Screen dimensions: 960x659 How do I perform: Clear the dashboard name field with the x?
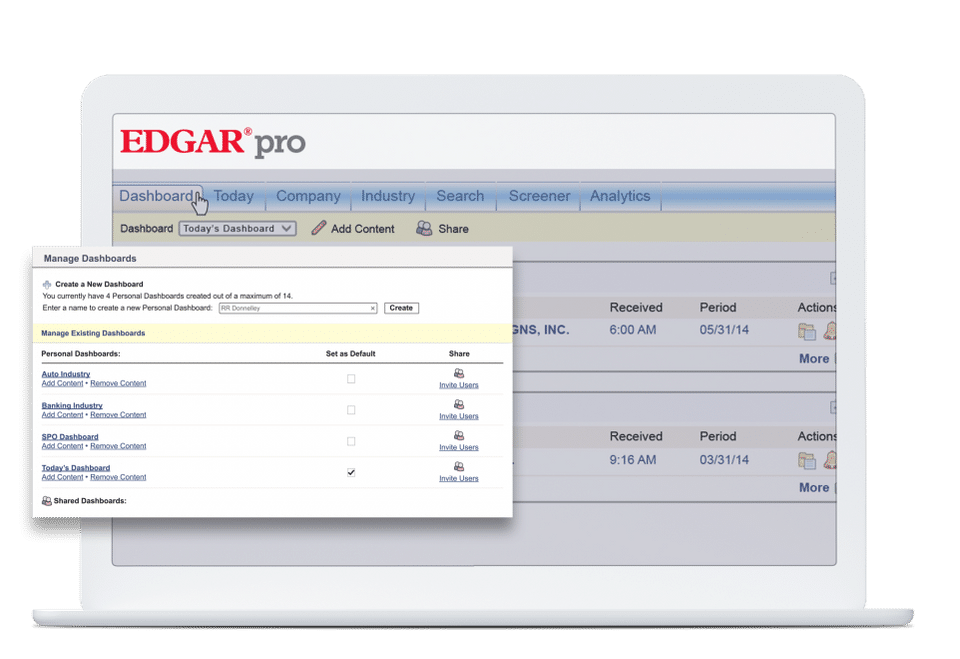coord(373,308)
